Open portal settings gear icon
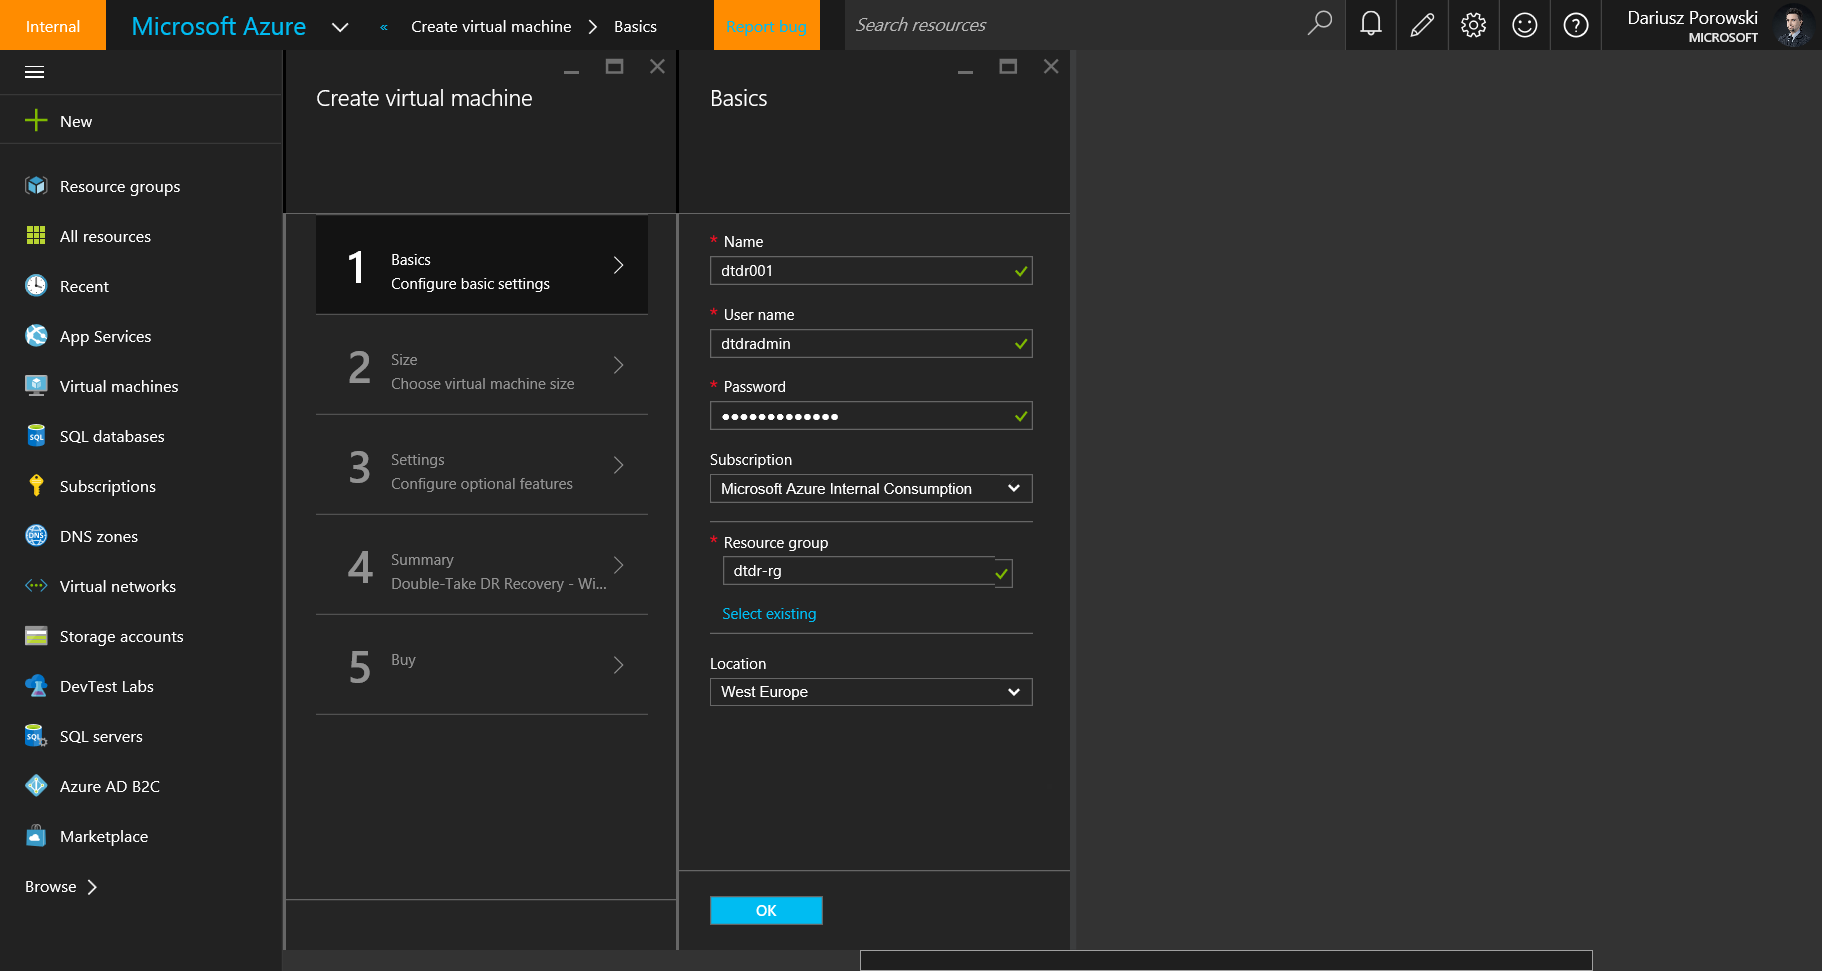This screenshot has width=1822, height=971. pyautogui.click(x=1473, y=25)
